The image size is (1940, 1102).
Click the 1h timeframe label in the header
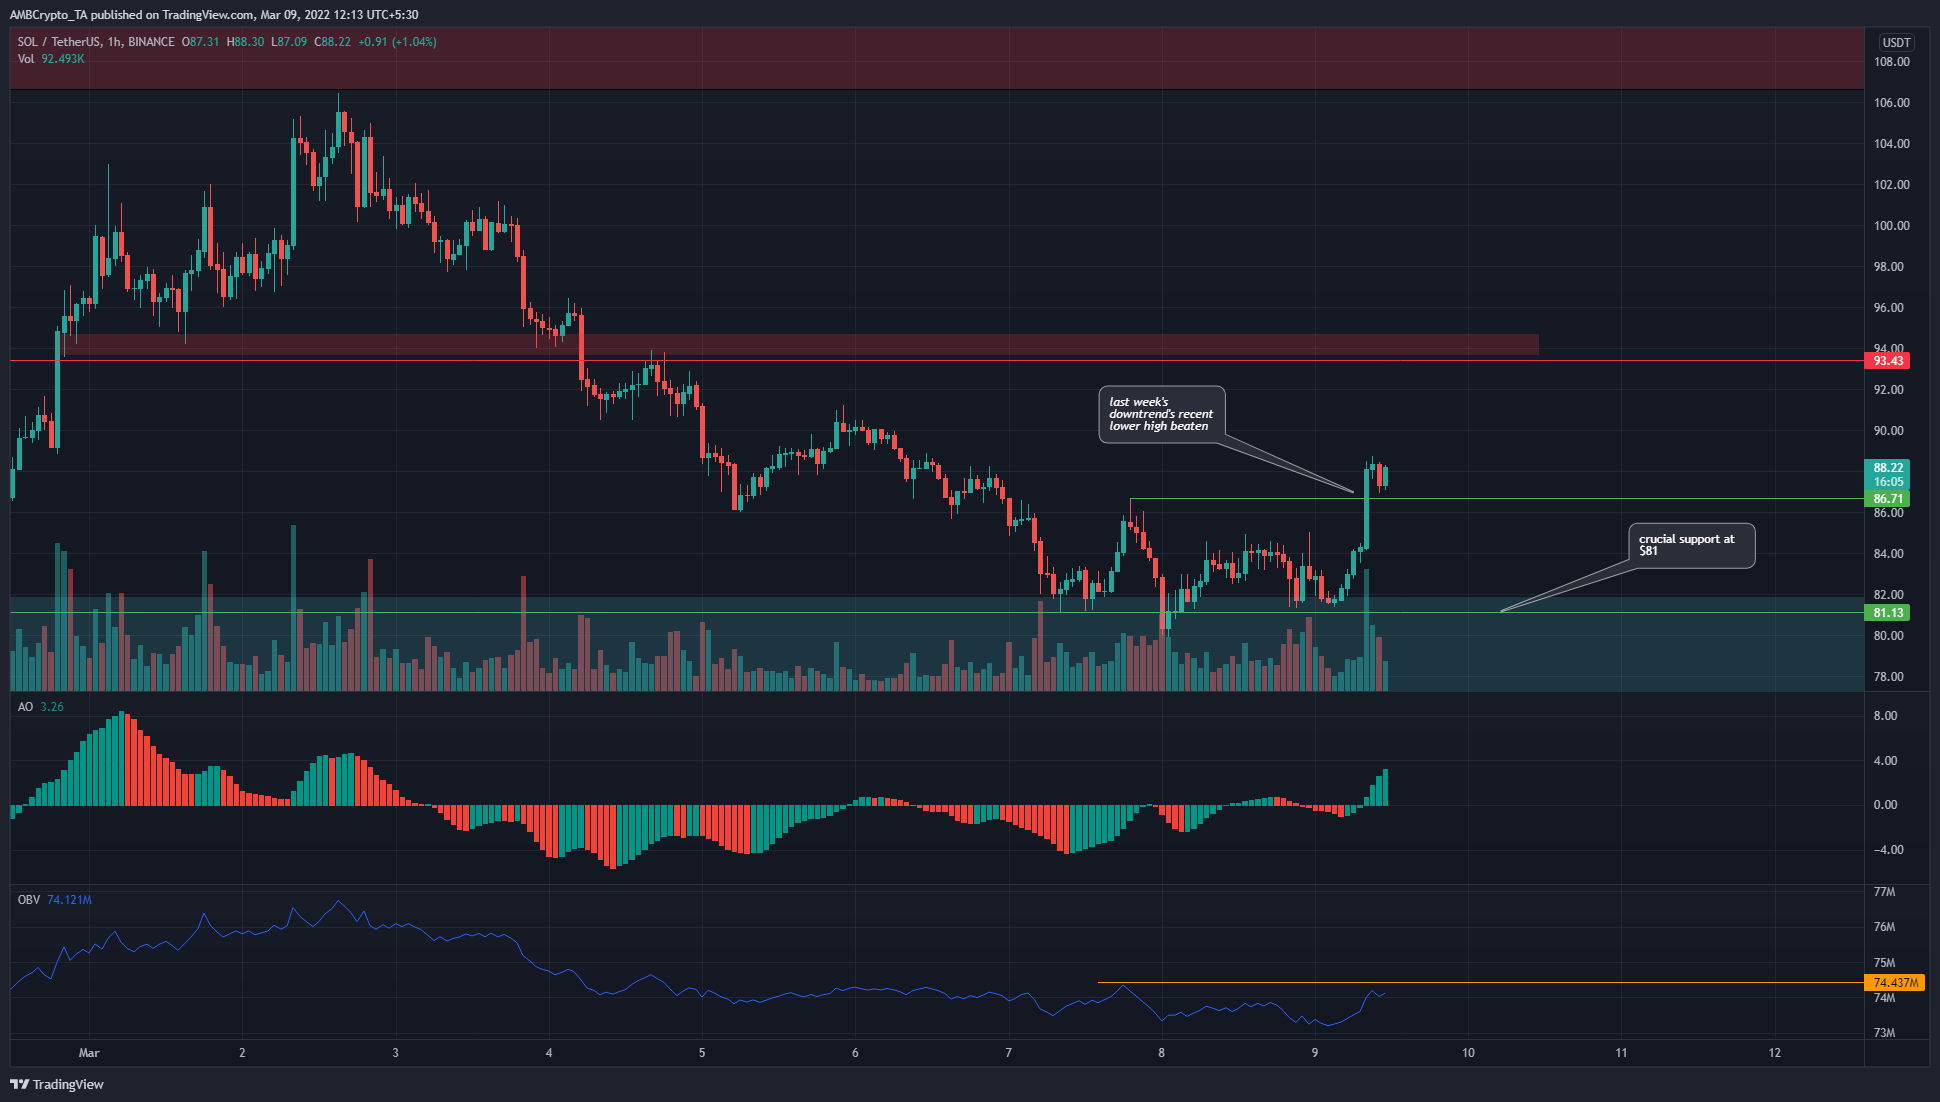click(x=113, y=42)
